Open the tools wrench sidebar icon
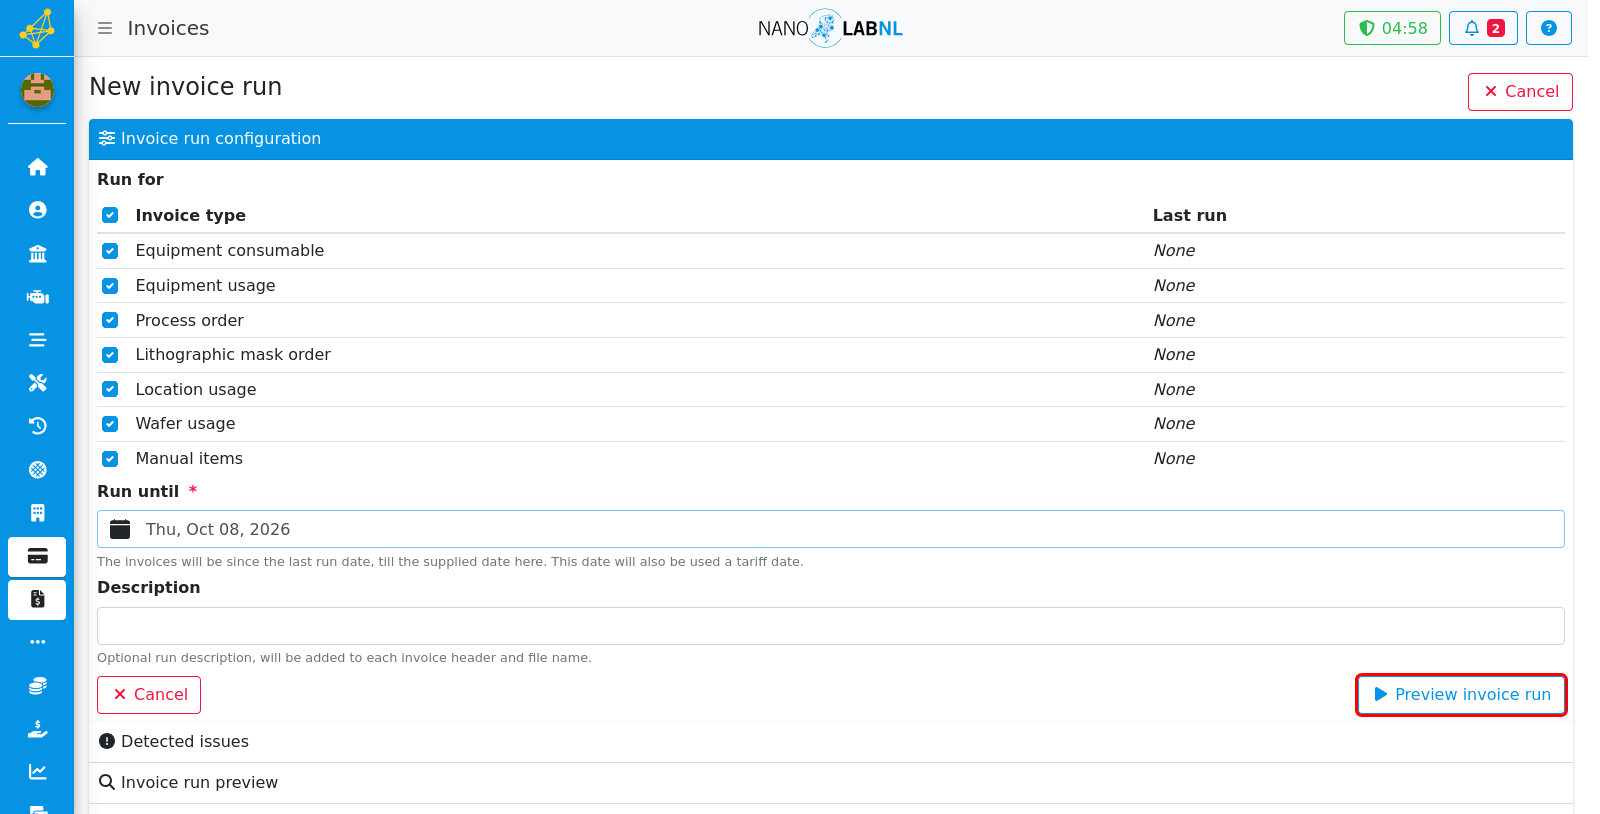Image resolution: width=1600 pixels, height=814 pixels. coord(37,383)
